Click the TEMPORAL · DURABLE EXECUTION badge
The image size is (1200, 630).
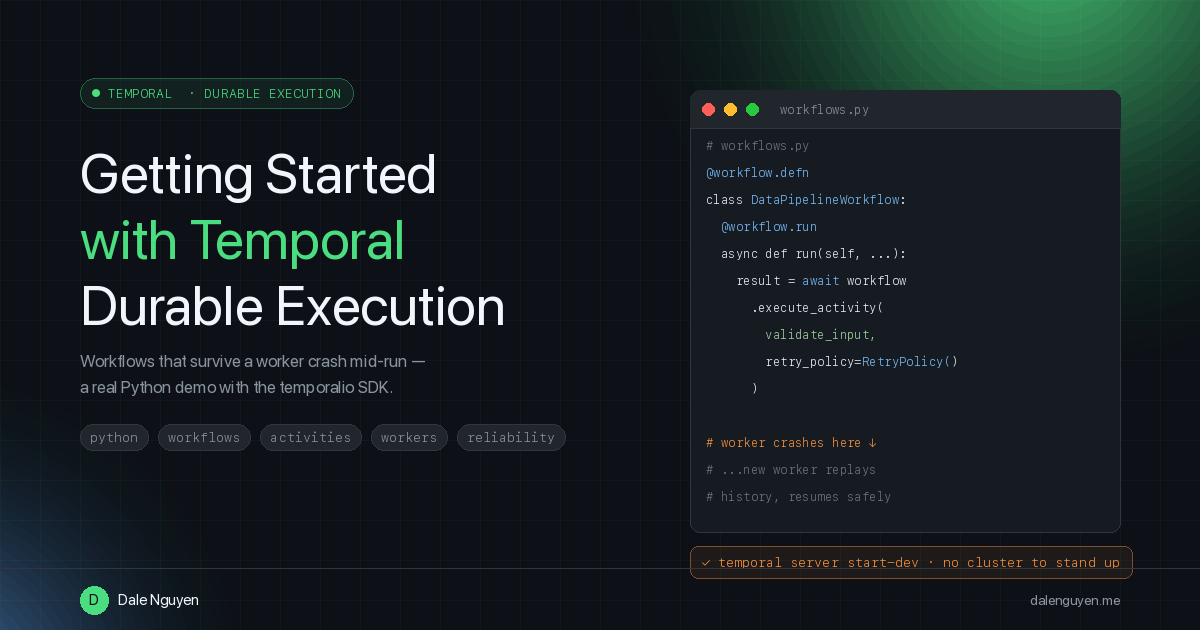[x=217, y=93]
